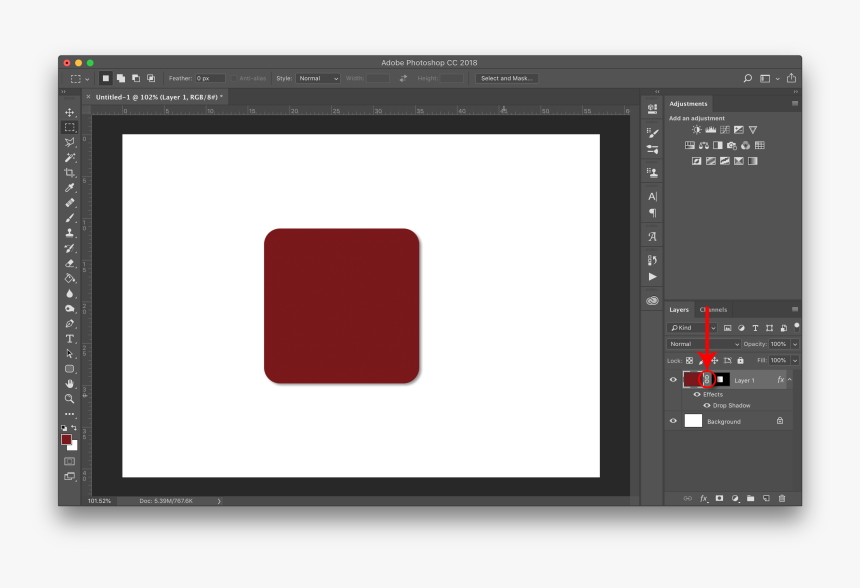Open the Layers panel menu
The image size is (860, 588).
(x=795, y=309)
